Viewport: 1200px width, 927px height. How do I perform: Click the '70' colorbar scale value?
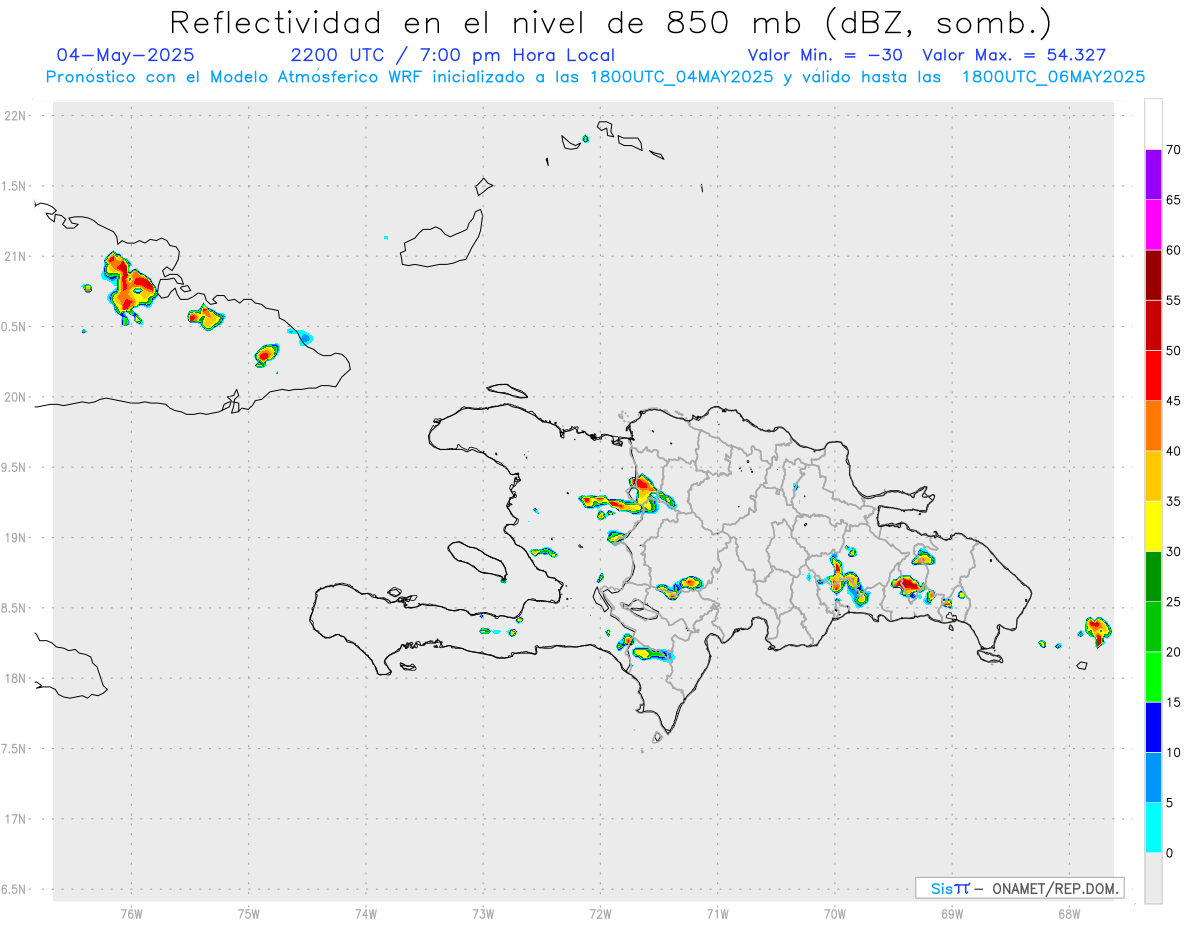[x=1173, y=150]
